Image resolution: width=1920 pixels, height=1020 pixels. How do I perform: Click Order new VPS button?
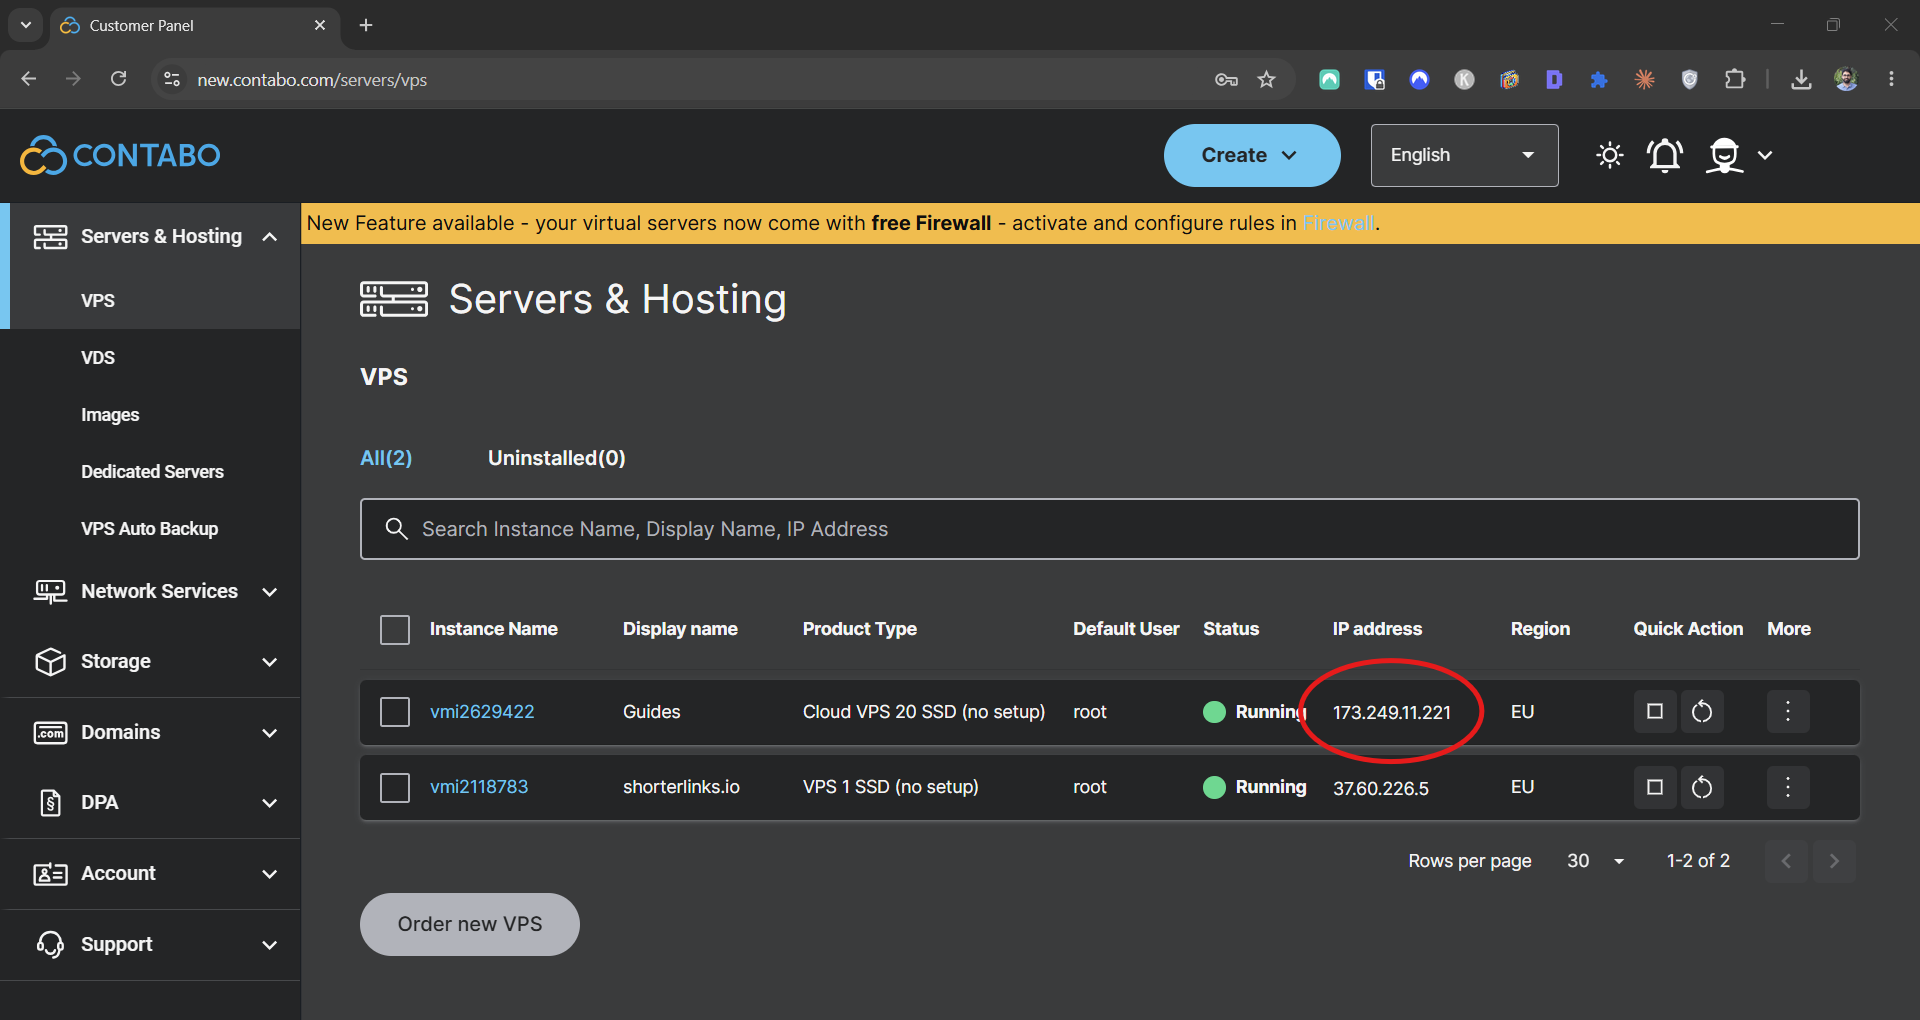tap(470, 924)
